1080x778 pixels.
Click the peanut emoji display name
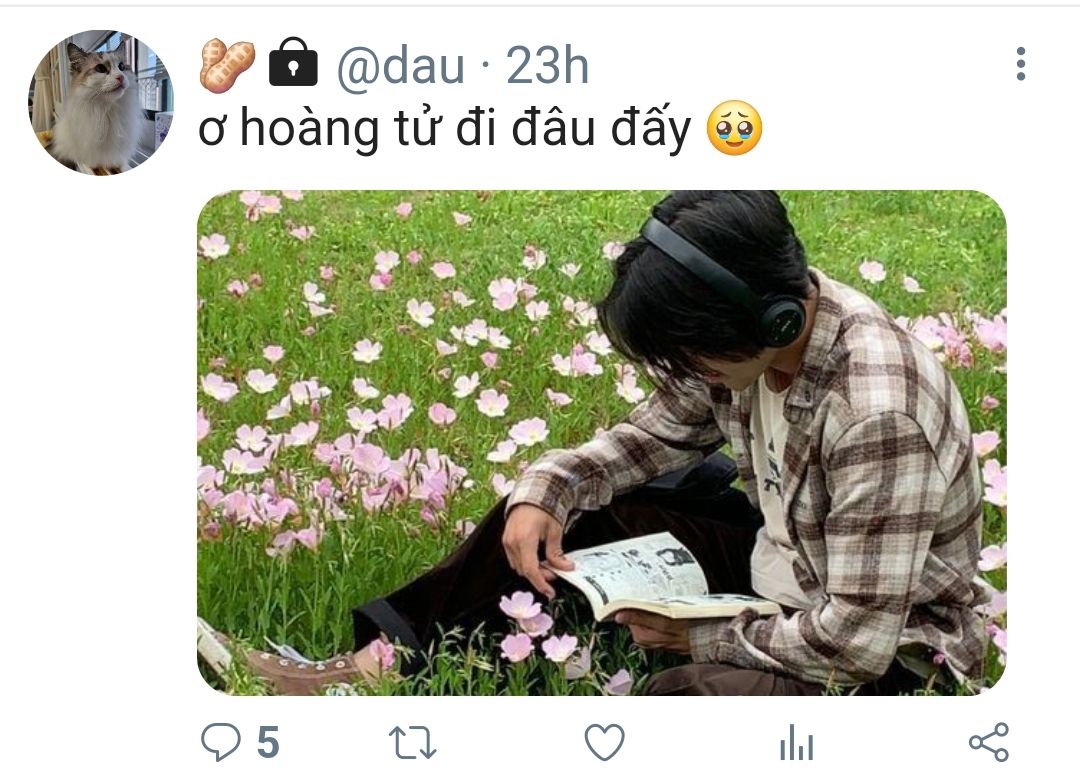tap(227, 65)
